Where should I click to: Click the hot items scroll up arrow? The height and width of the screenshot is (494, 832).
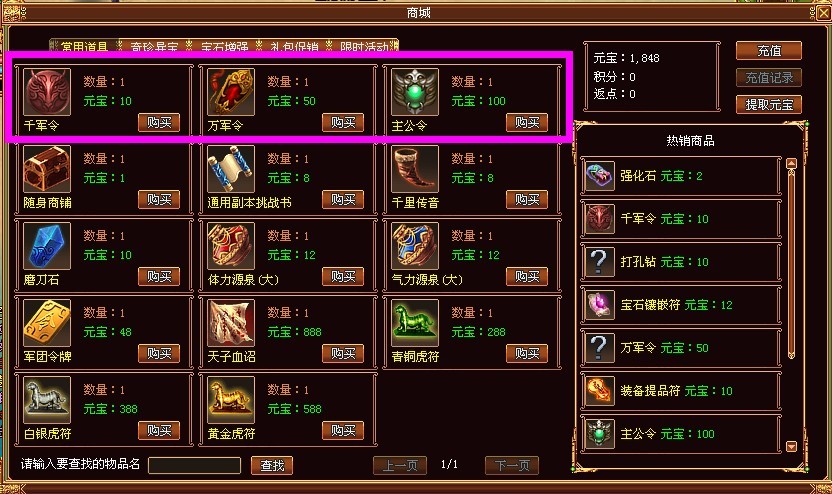[x=791, y=163]
